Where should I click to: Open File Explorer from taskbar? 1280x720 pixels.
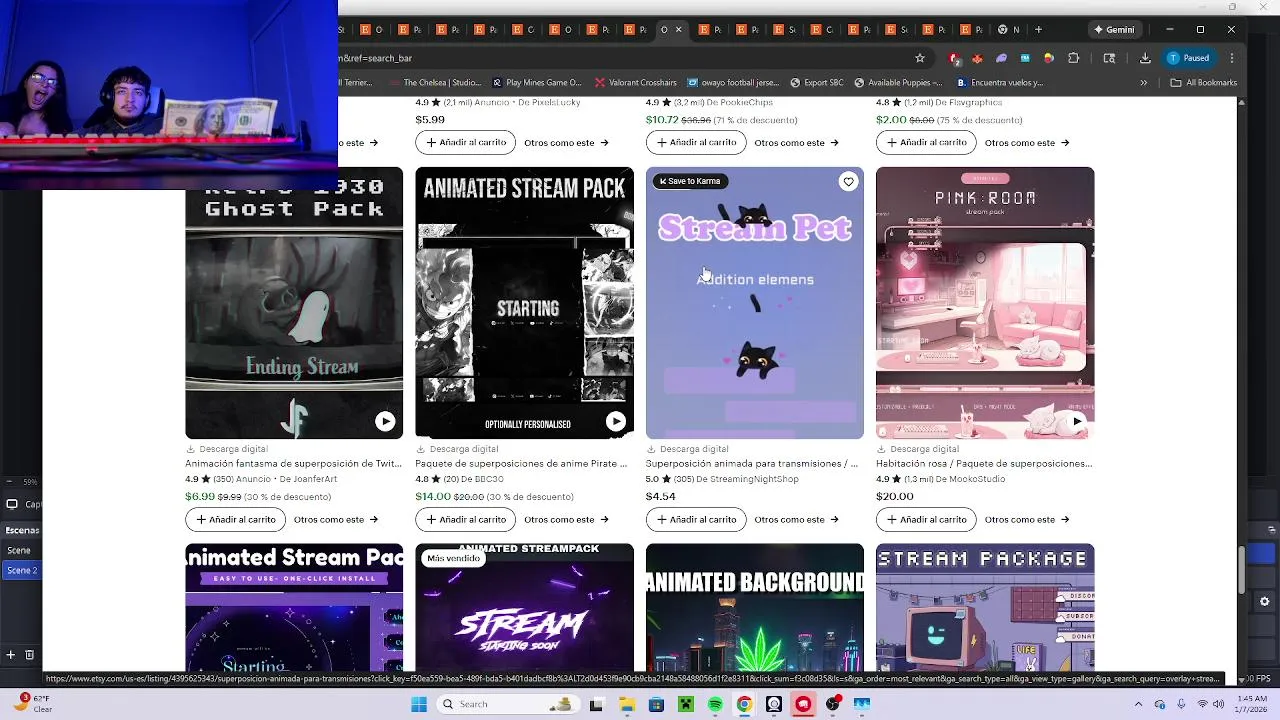pos(626,704)
